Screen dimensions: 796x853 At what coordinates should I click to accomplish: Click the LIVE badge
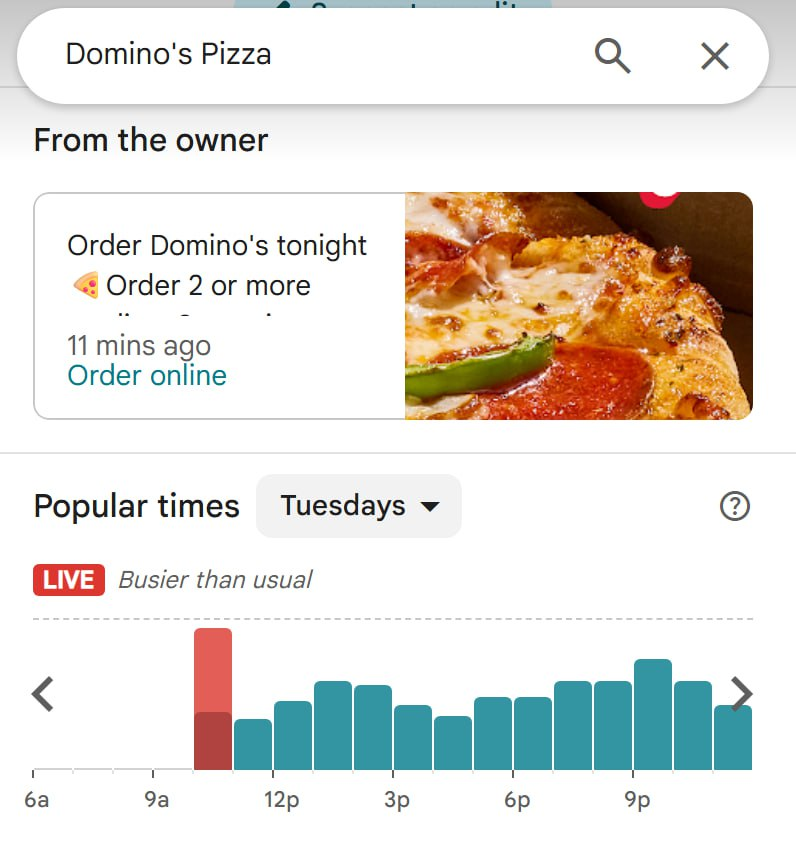[x=69, y=580]
